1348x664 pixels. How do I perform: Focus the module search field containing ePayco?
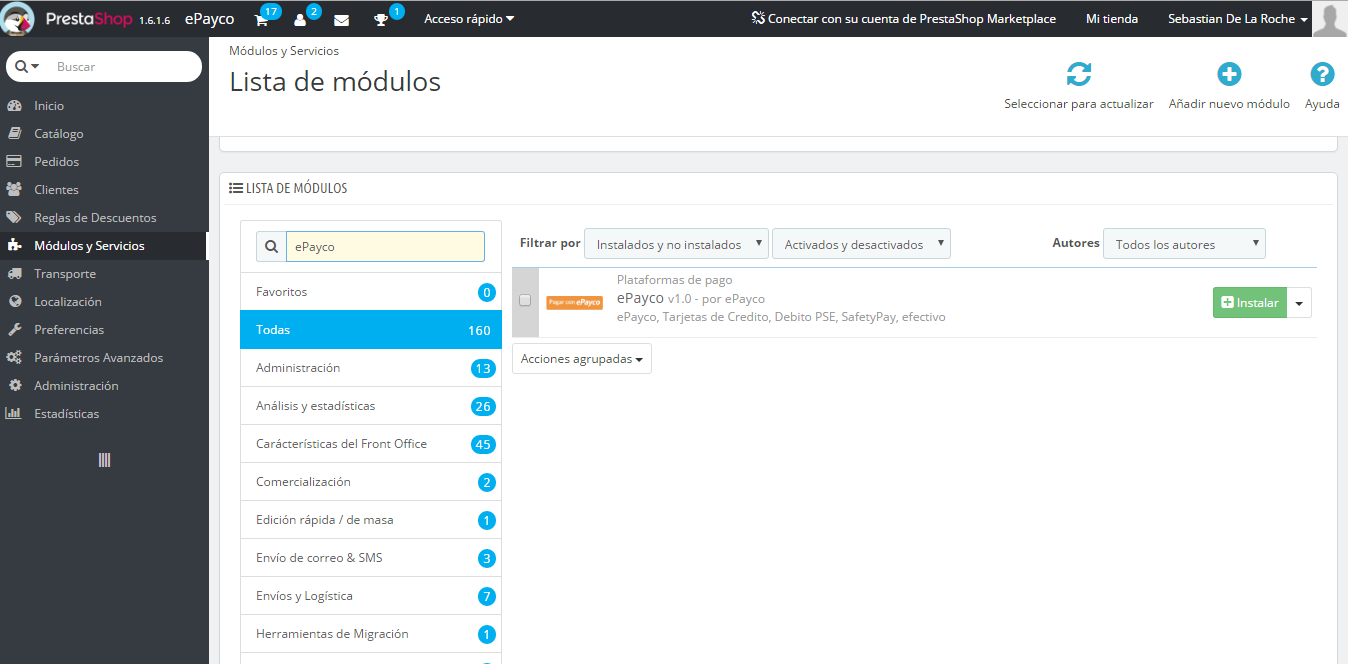[x=385, y=247]
